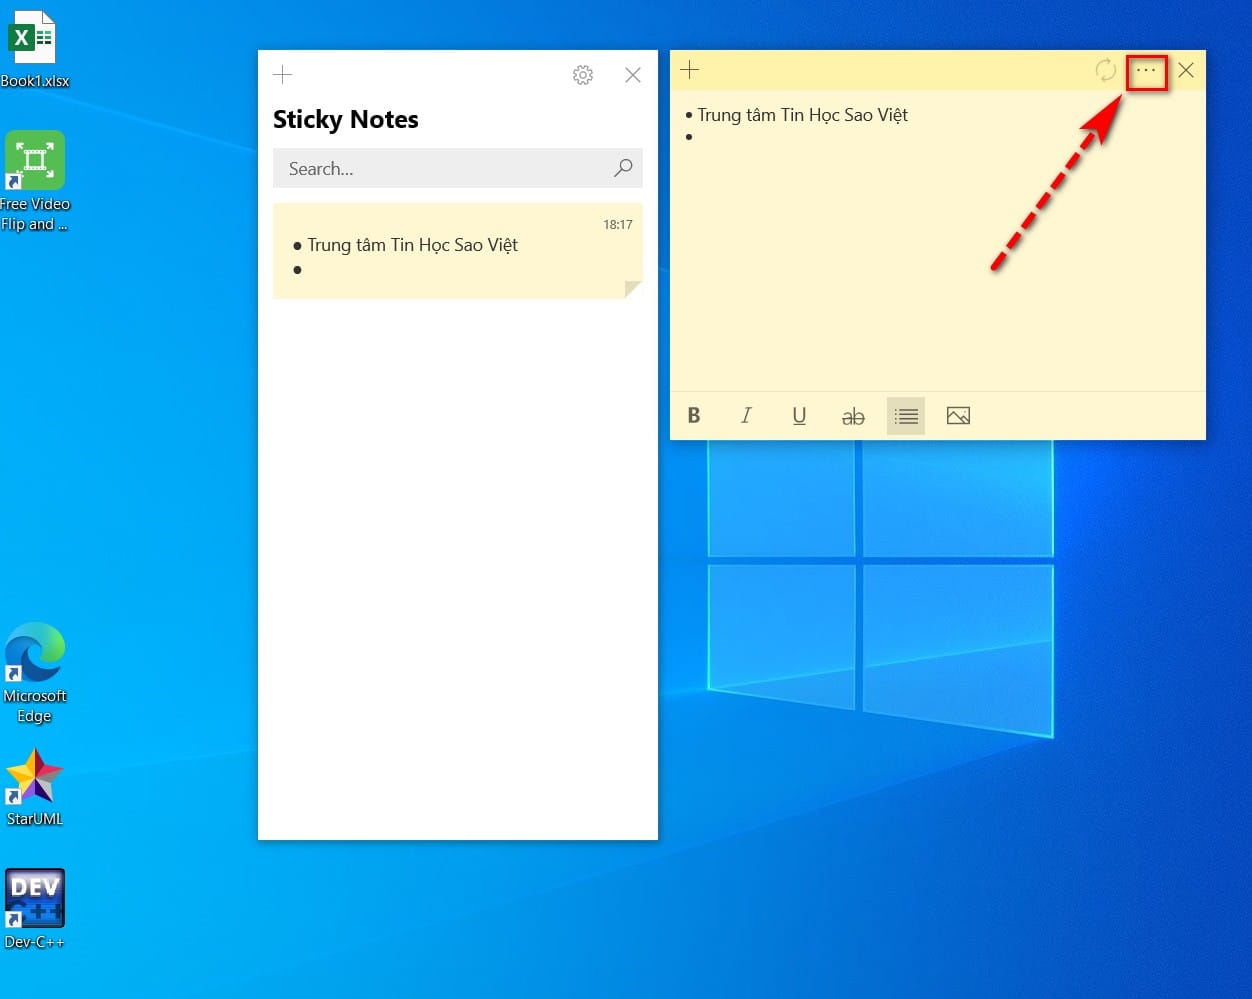Click the note text 'Trung tâm Tin Học Sao Việt' in yellow note
Screen dimensions: 1252x999
click(x=803, y=115)
